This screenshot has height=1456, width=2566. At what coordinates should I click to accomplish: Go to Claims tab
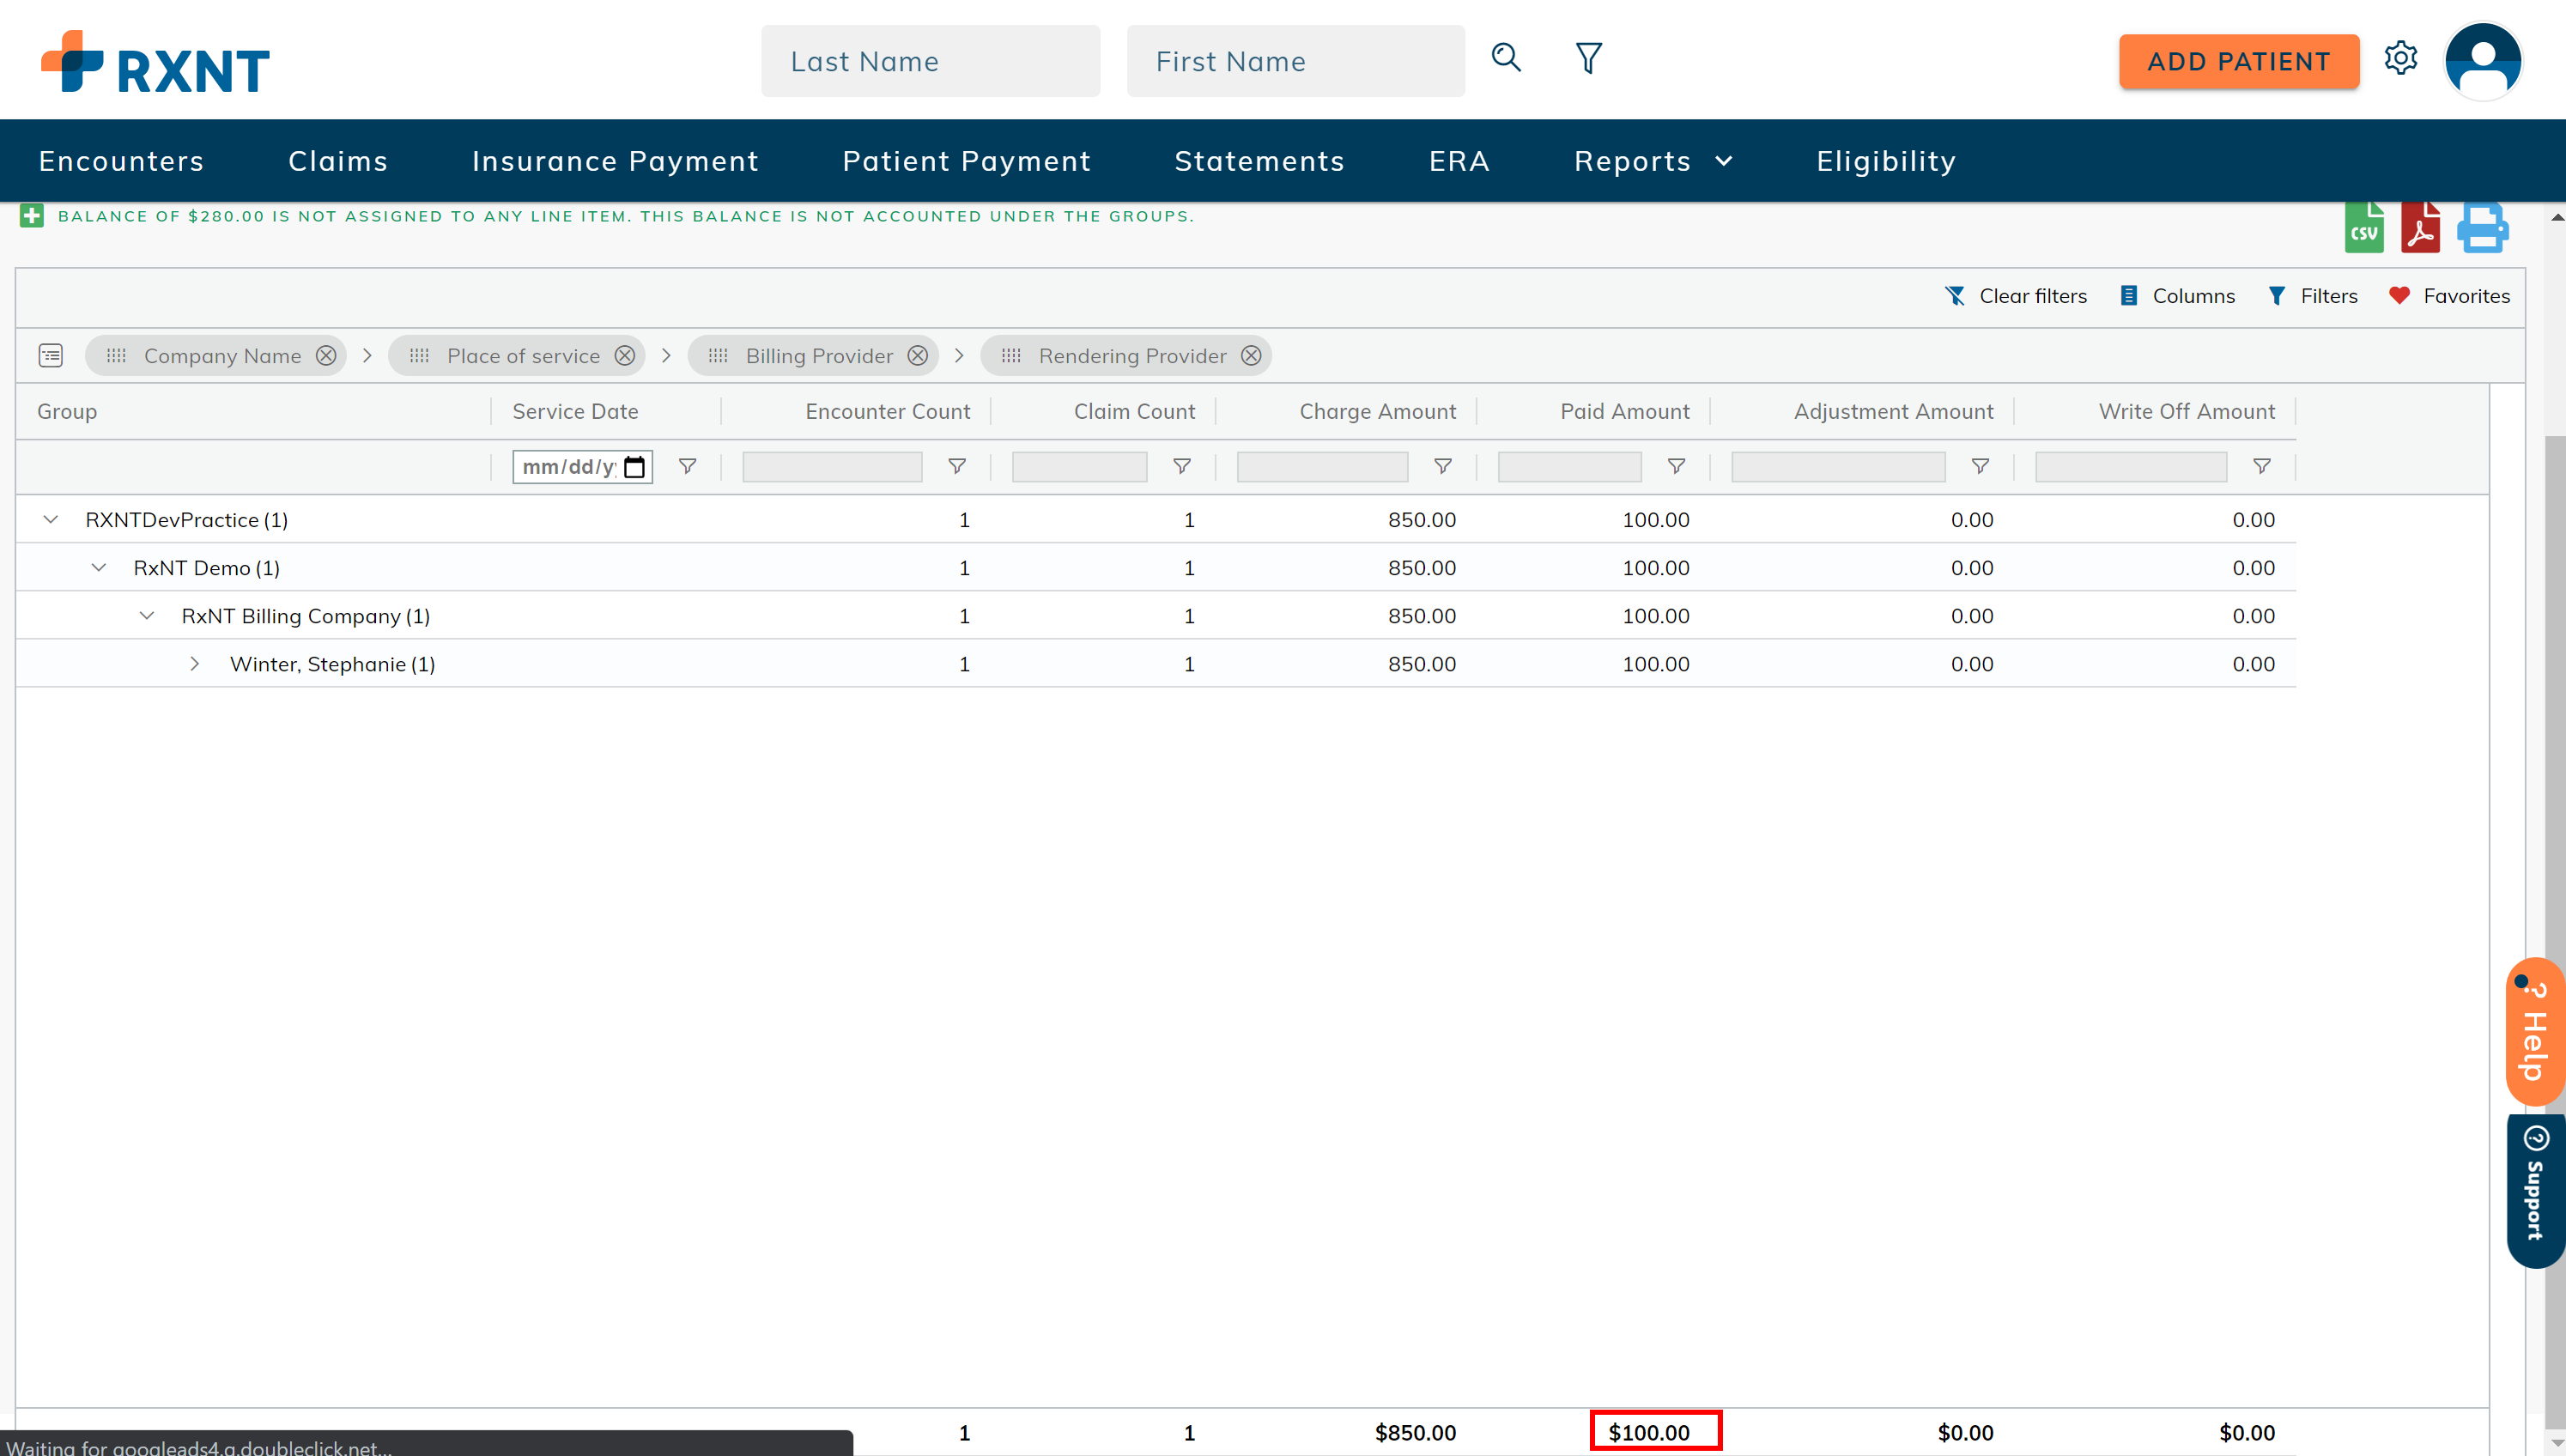338,161
